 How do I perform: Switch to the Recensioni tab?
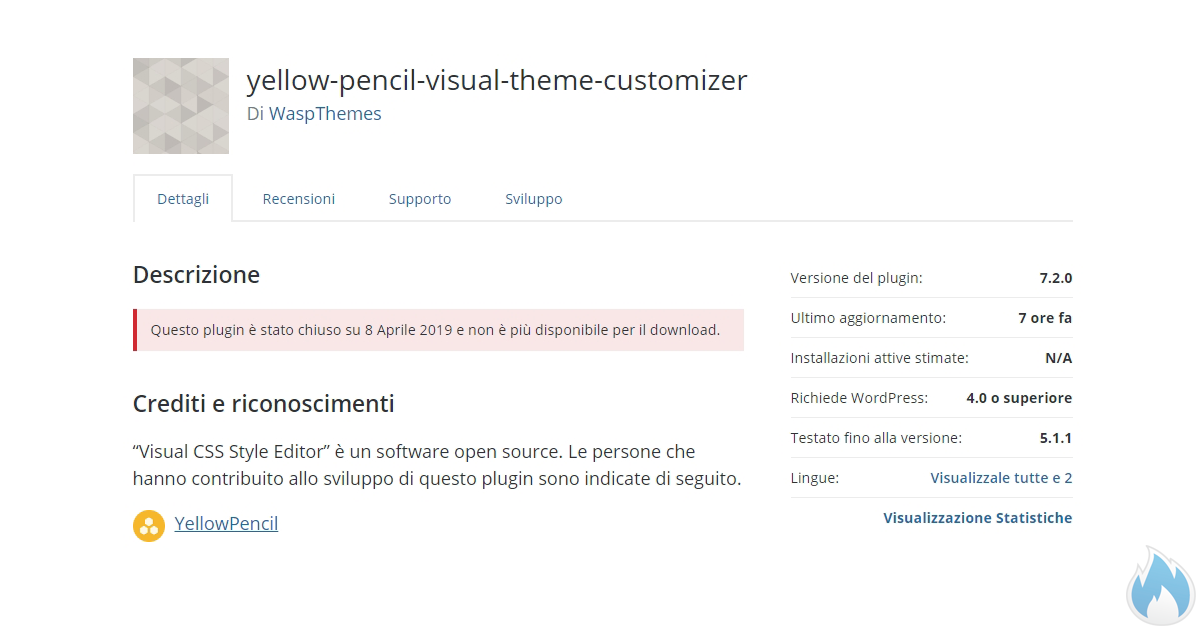299,199
